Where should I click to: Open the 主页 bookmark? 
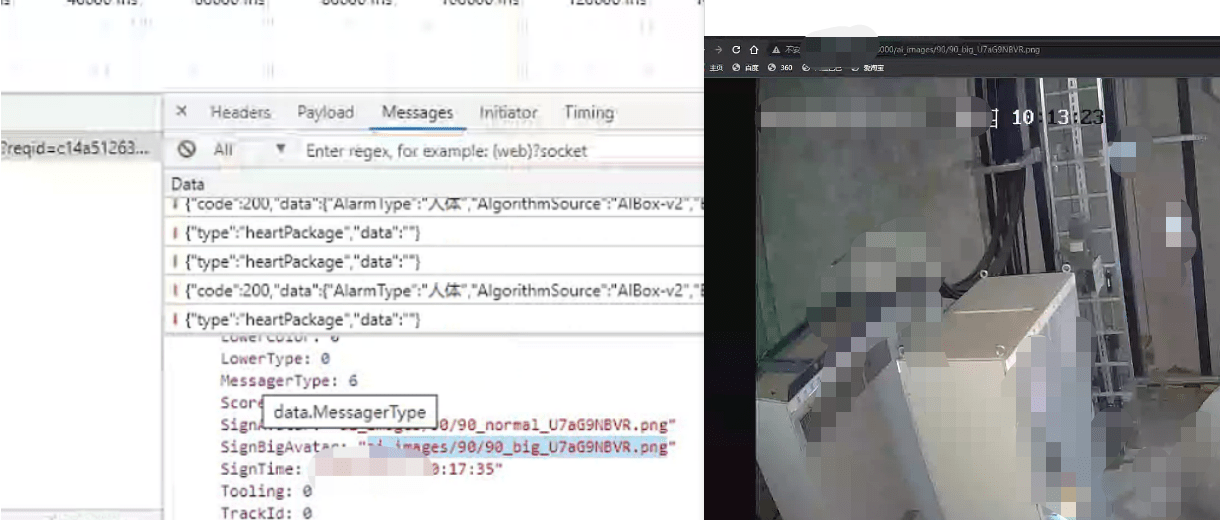pos(716,68)
